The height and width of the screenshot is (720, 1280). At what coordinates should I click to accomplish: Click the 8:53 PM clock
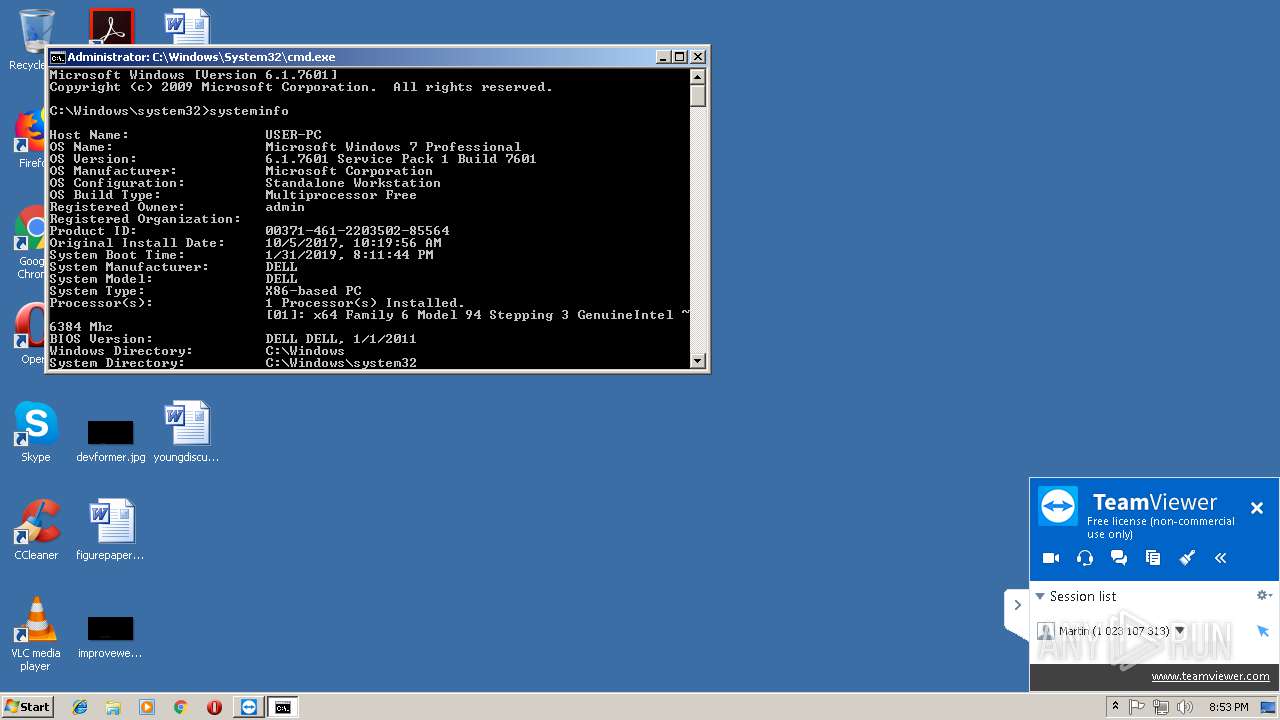[x=1229, y=707]
